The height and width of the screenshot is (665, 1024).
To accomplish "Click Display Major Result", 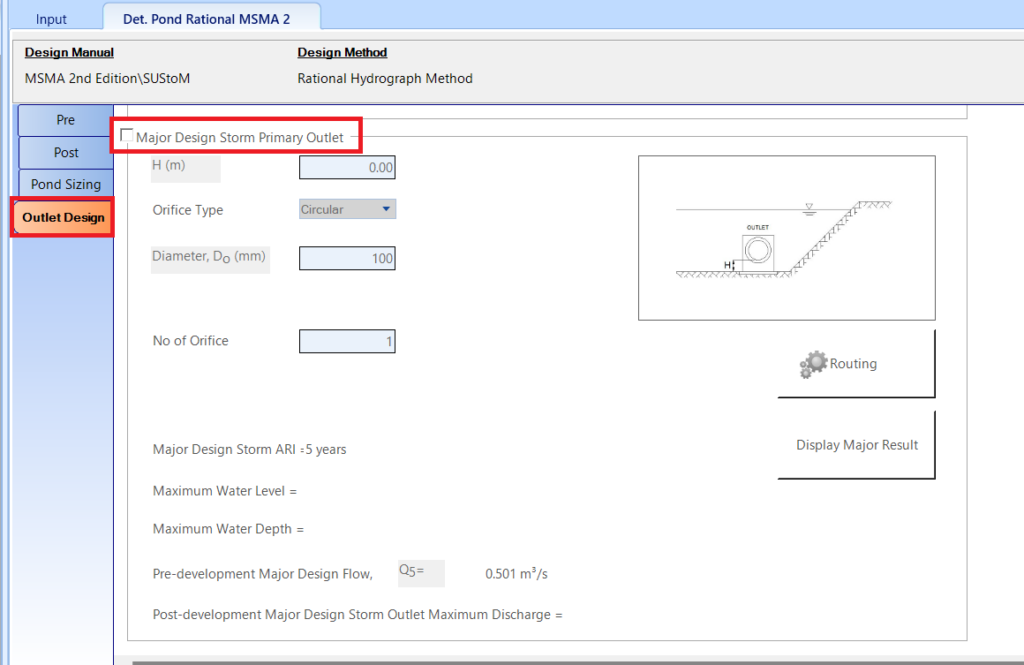I will (855, 444).
